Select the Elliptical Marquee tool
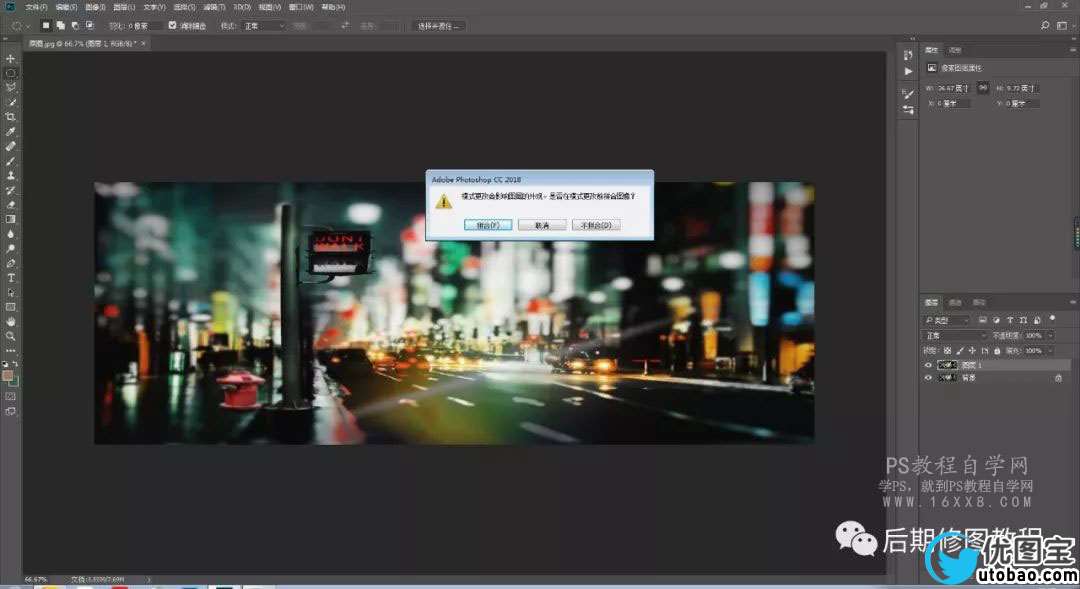1080x589 pixels. (x=10, y=73)
